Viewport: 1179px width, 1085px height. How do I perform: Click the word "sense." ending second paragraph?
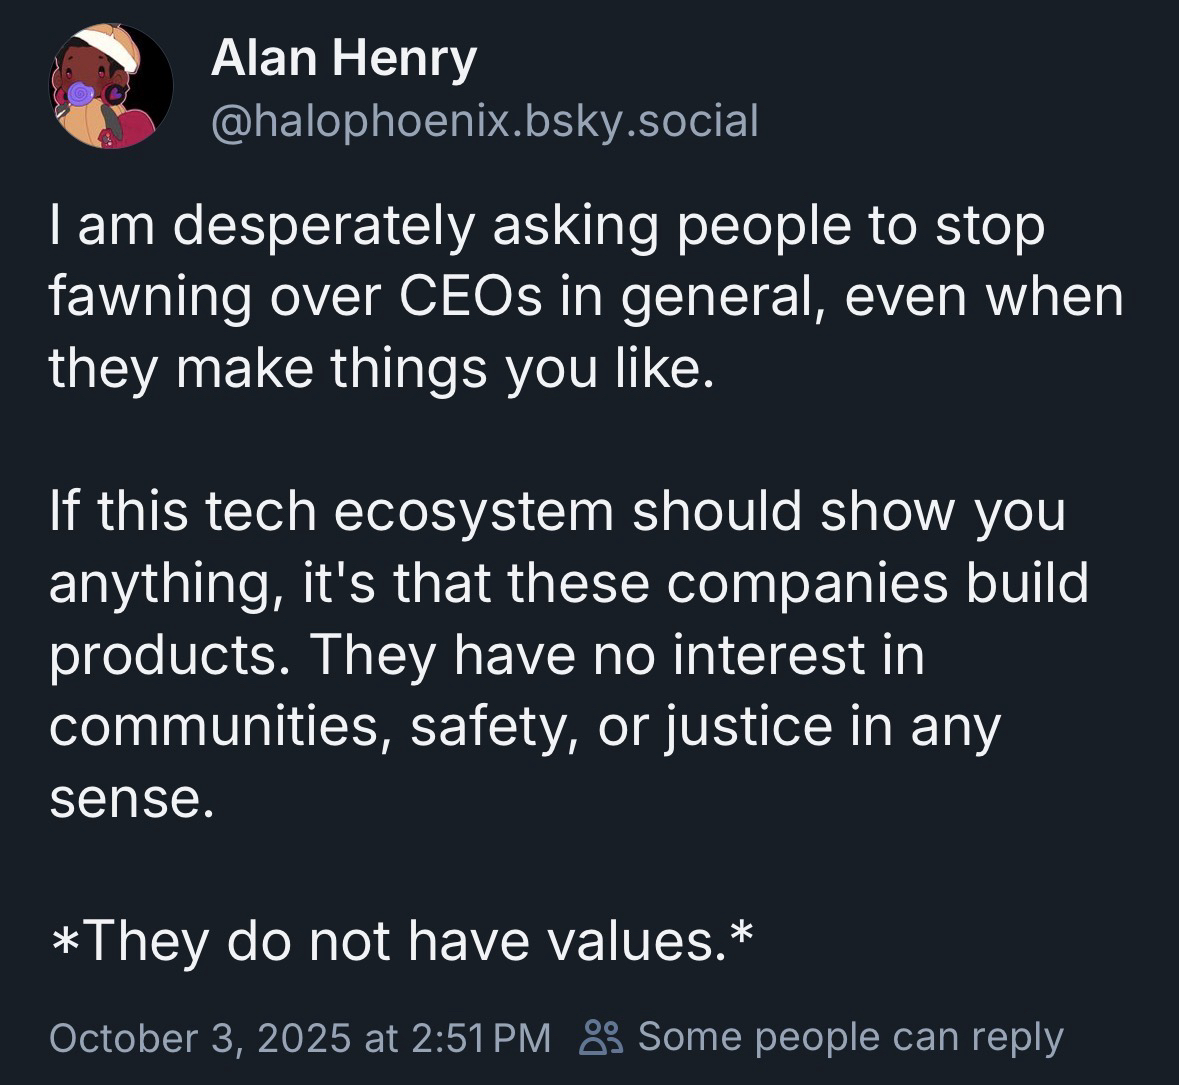click(132, 798)
